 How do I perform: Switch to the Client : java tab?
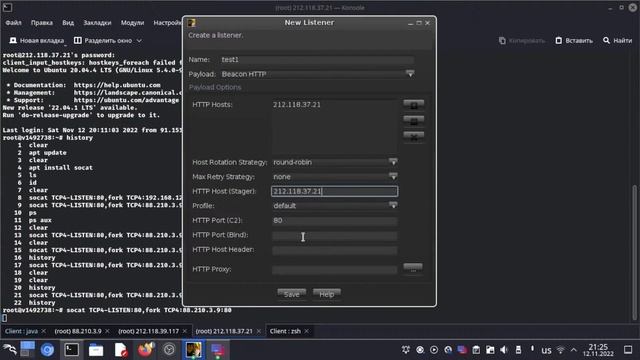(21, 331)
